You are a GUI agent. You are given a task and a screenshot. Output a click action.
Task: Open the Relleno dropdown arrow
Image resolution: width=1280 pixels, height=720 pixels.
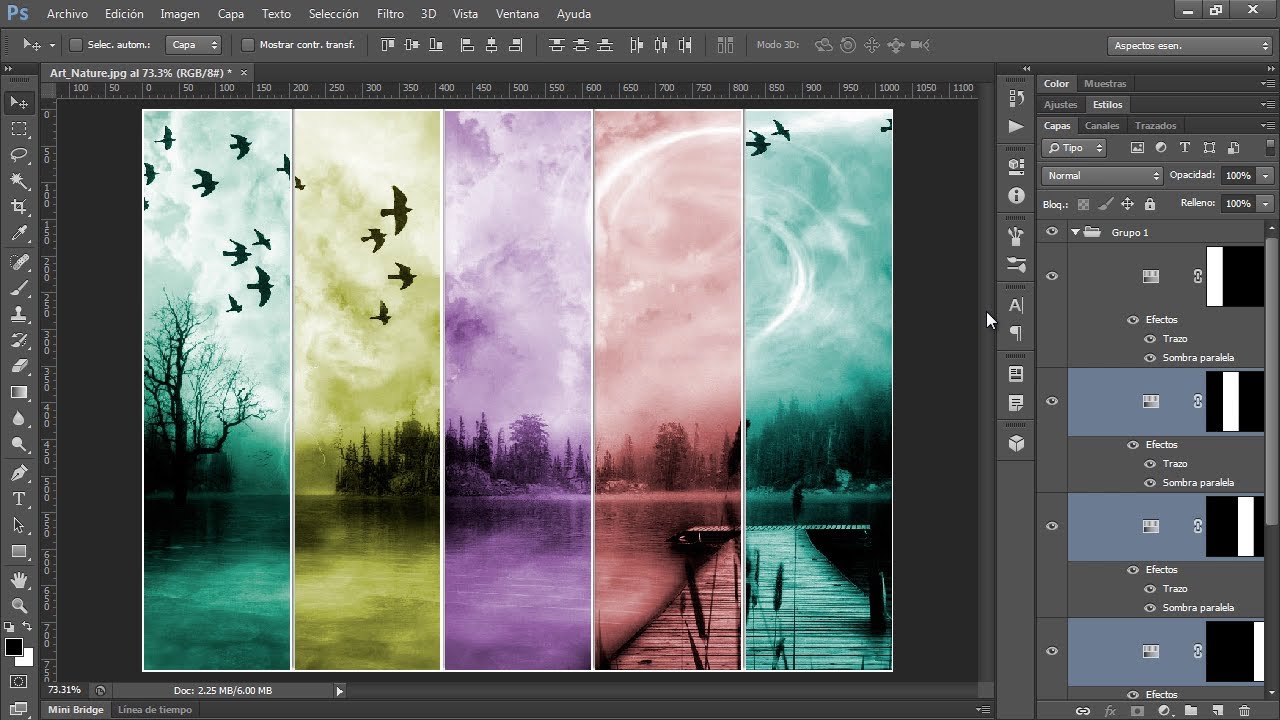tap(1266, 204)
